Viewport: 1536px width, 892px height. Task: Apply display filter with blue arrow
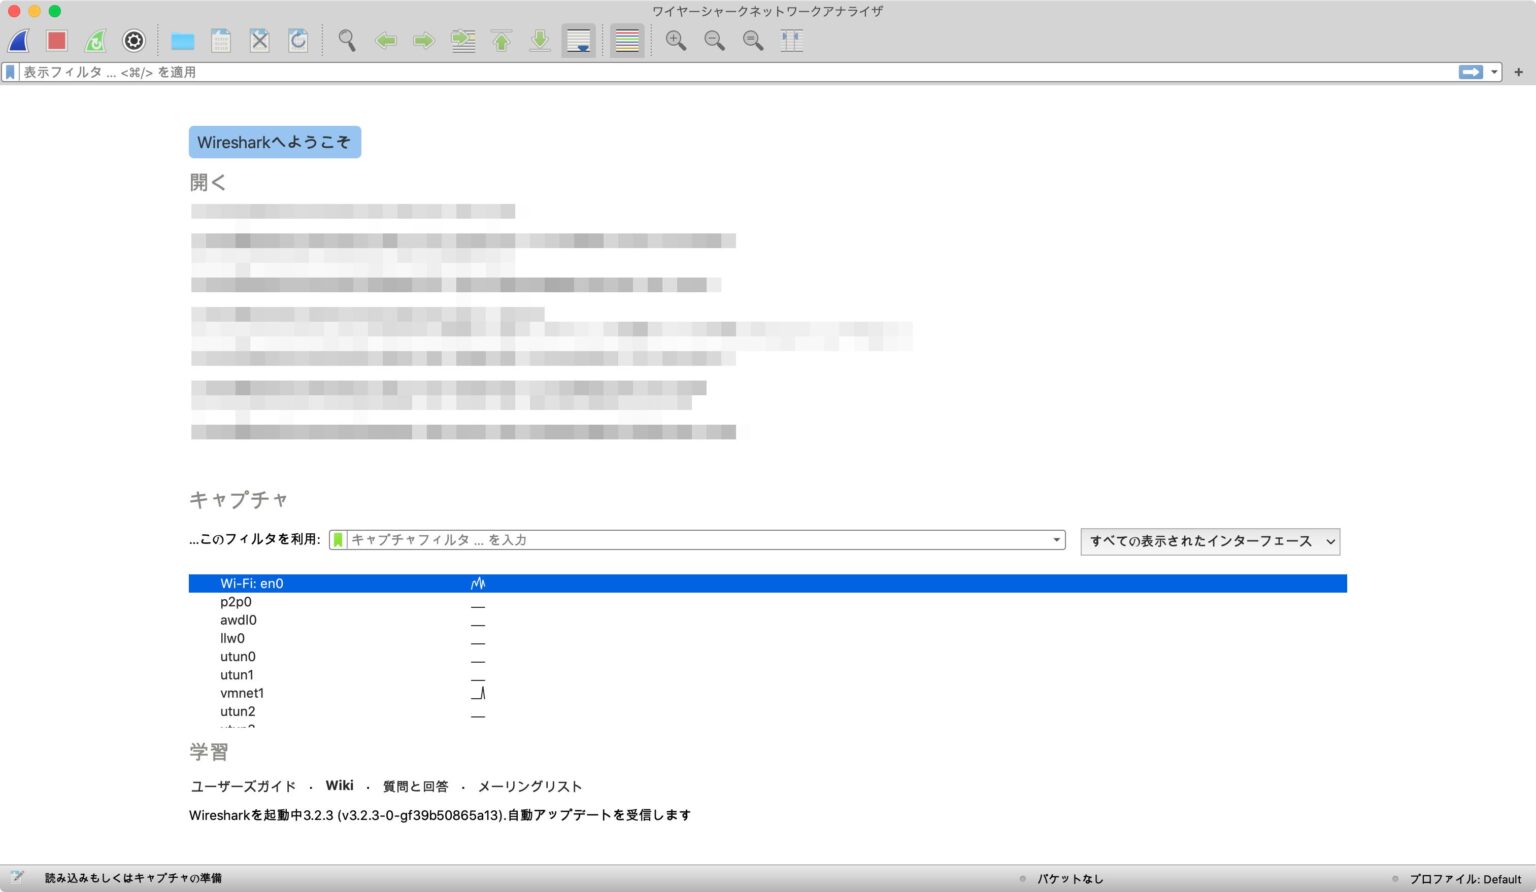pyautogui.click(x=1471, y=72)
